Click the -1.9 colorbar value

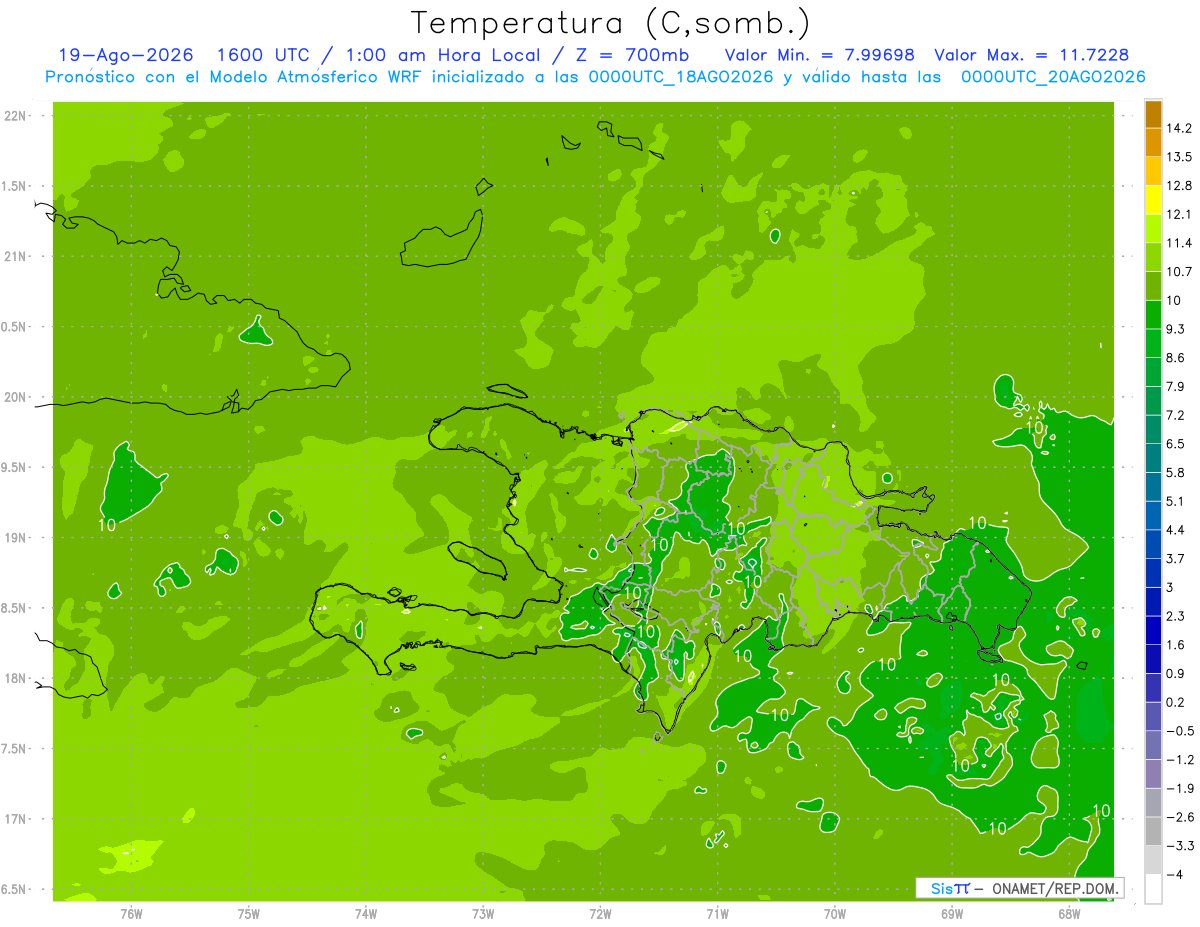[x=1179, y=789]
